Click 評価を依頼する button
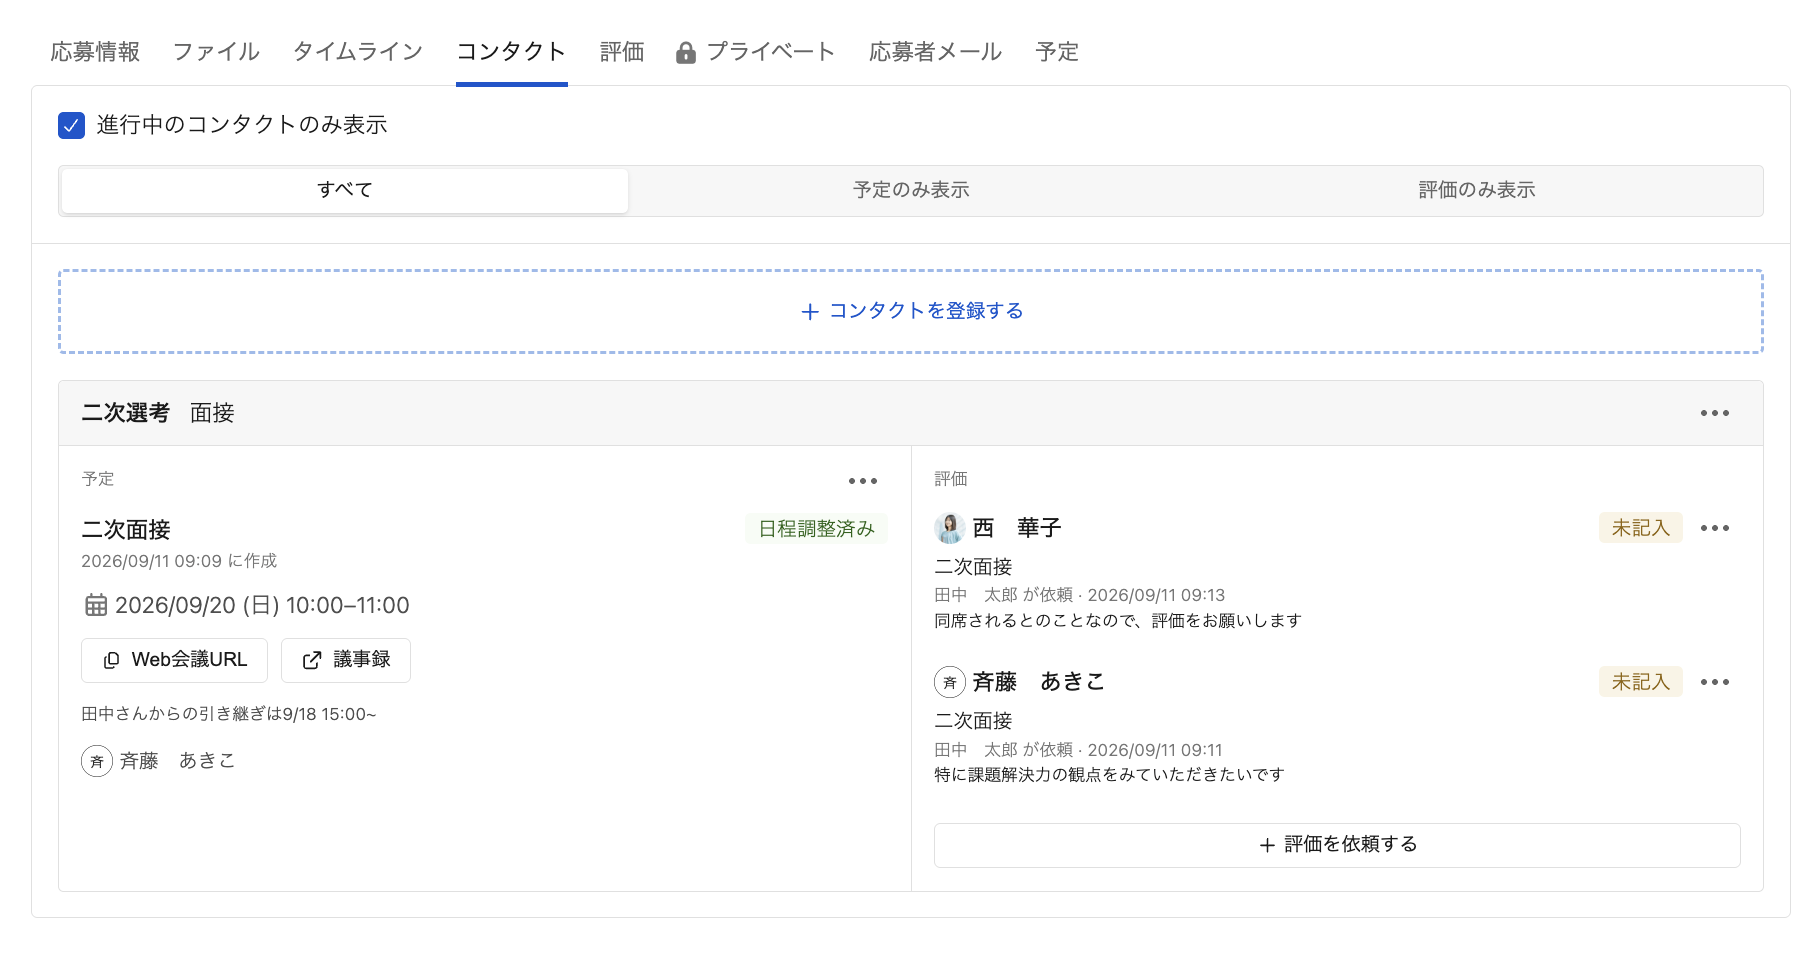This screenshot has width=1816, height=958. pos(1337,845)
